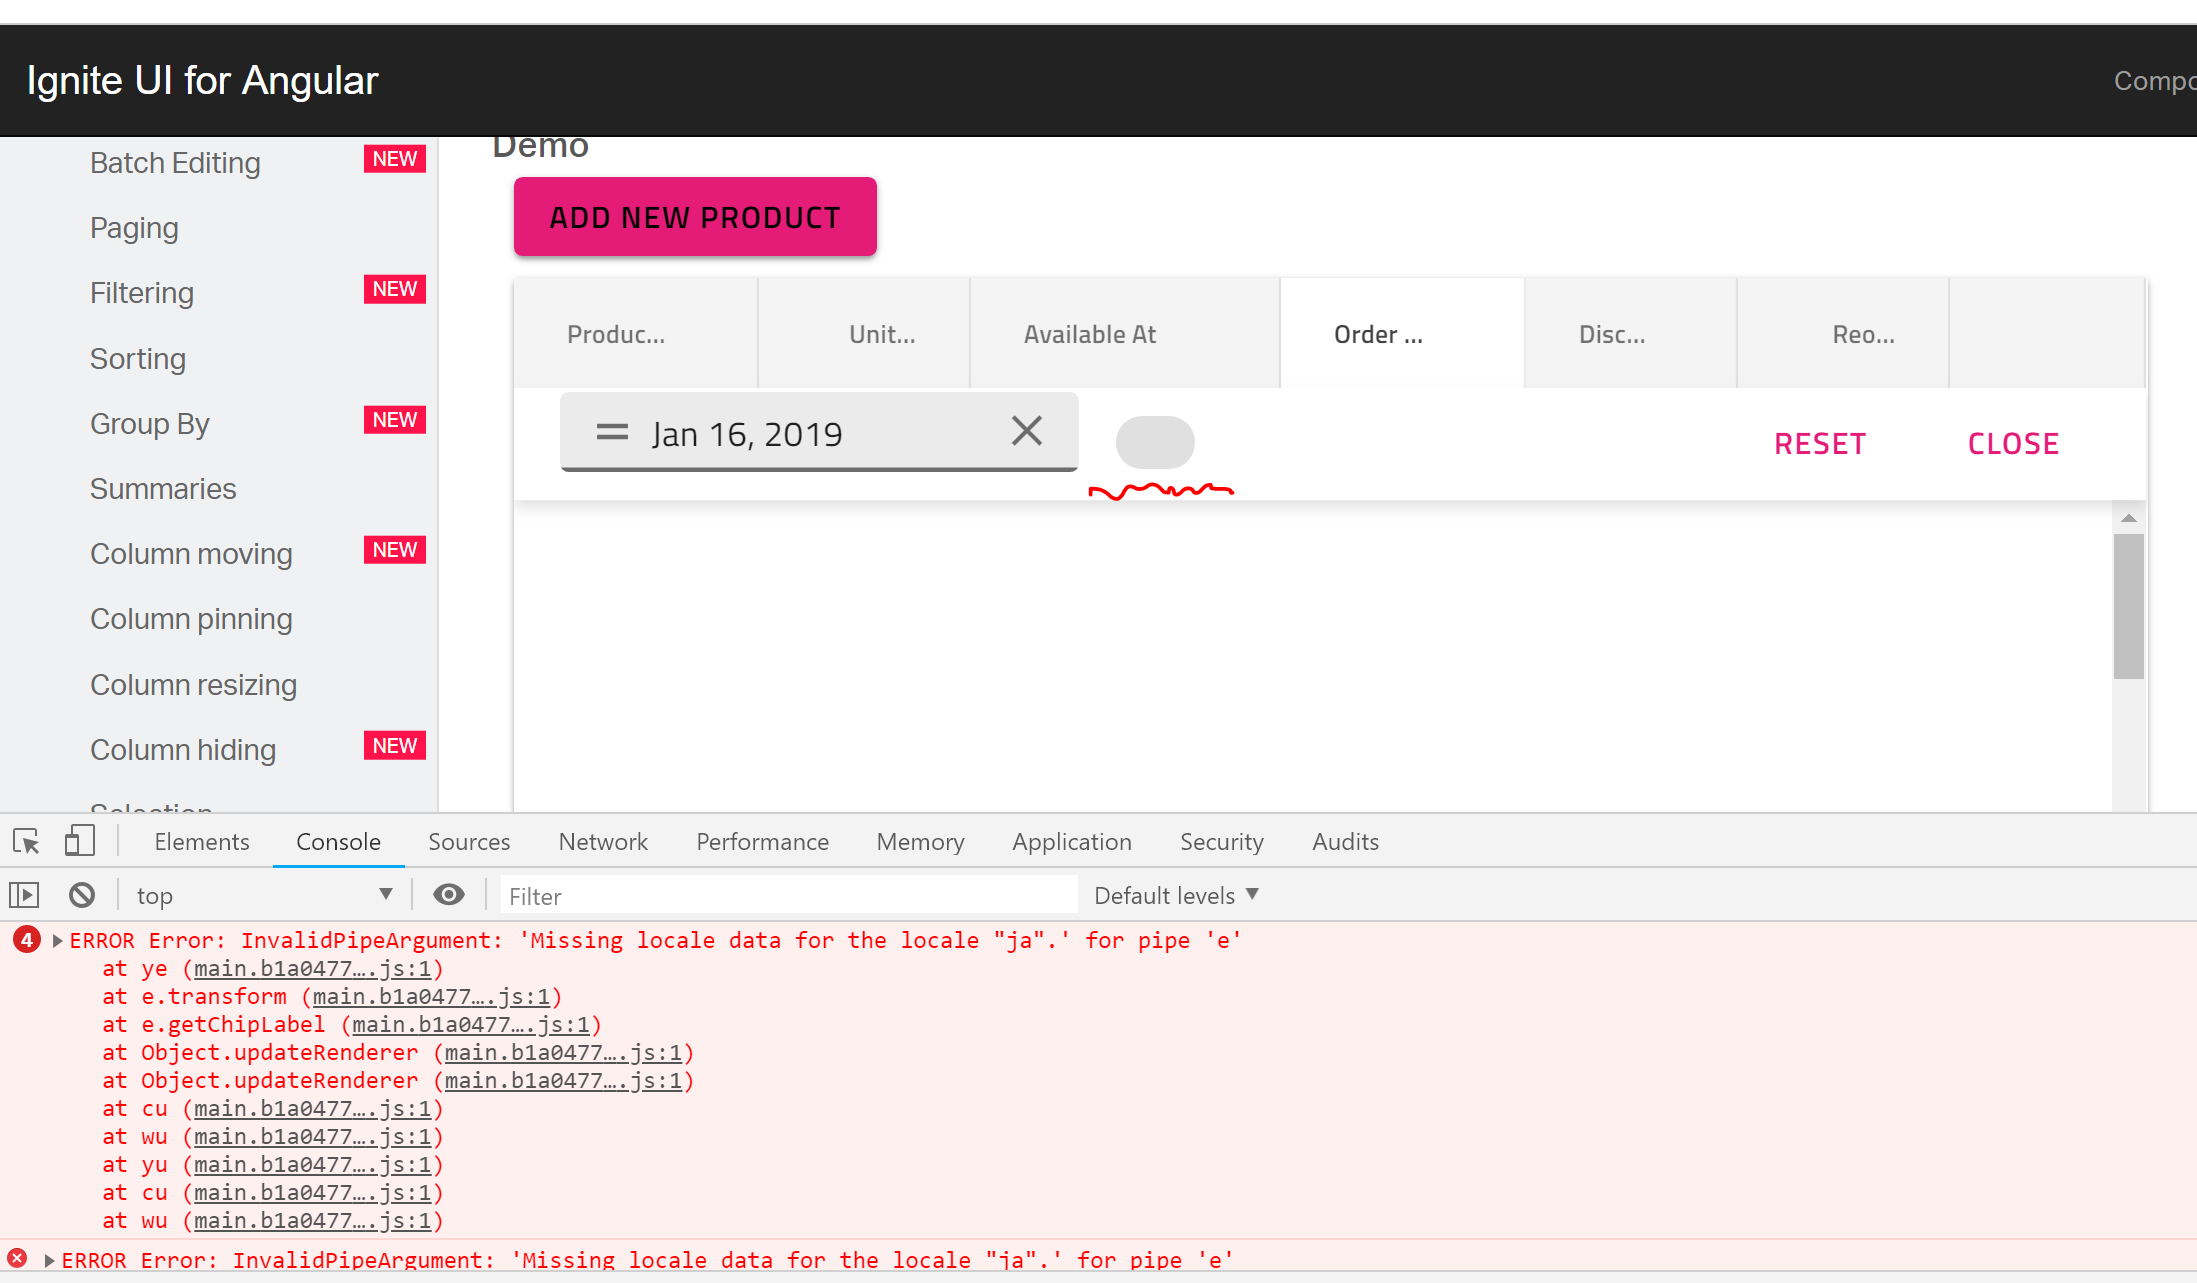Click RESET in the filter row
2197x1283 pixels.
point(1820,443)
